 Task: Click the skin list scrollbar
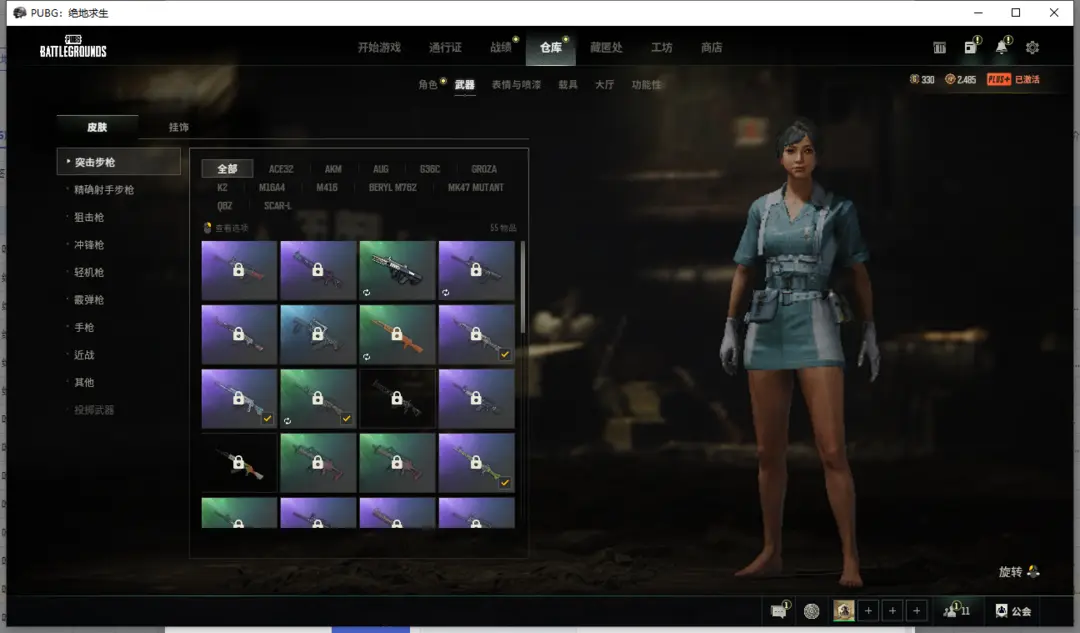coord(523,287)
